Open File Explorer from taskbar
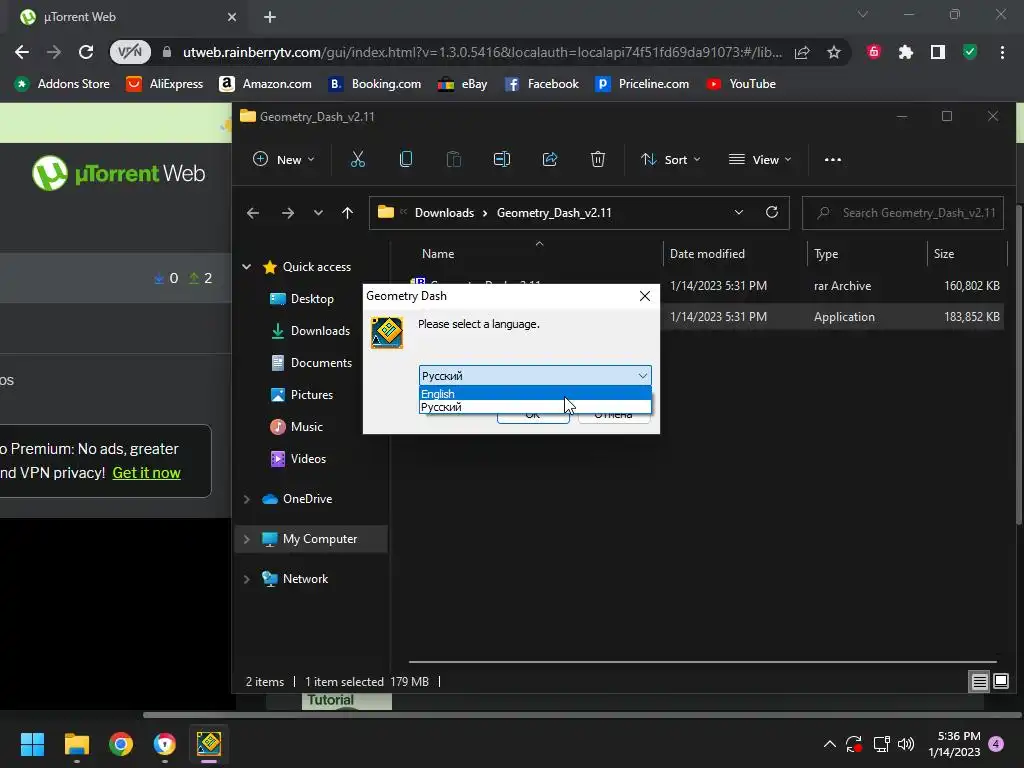 [x=76, y=744]
